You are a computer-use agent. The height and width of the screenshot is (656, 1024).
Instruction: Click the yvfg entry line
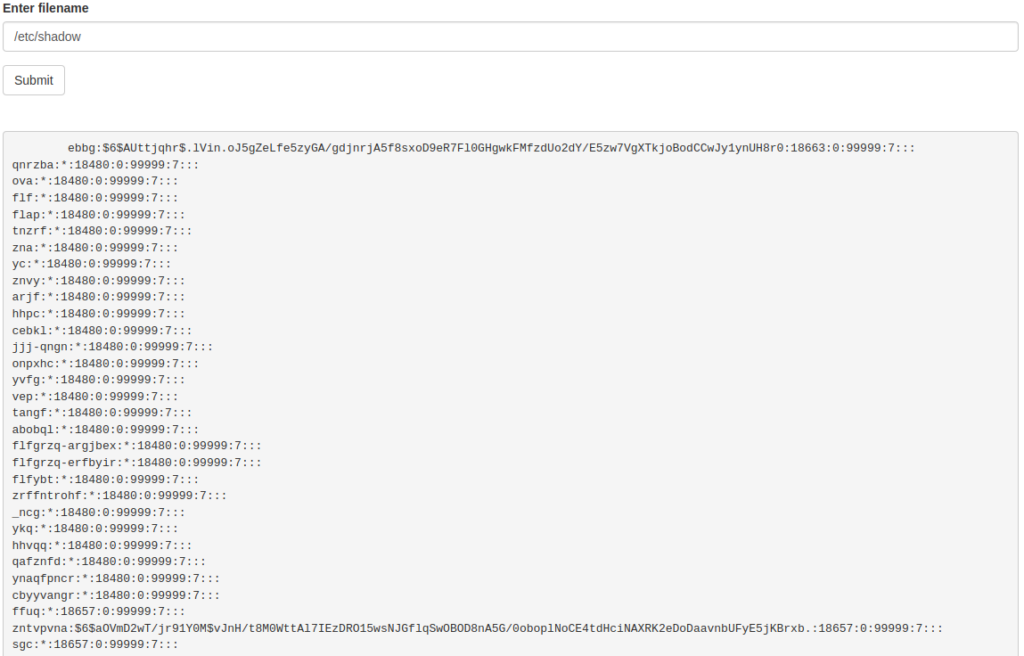(99, 380)
